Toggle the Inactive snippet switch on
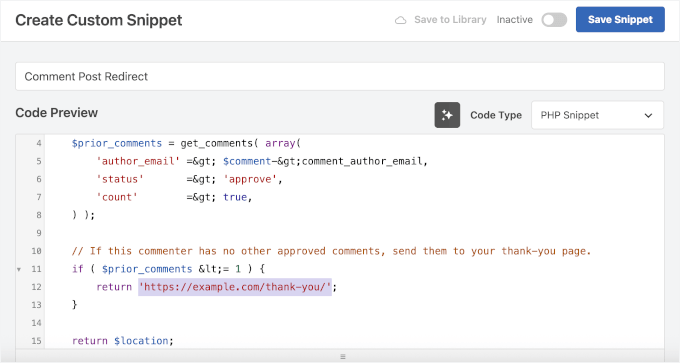The height and width of the screenshot is (363, 680). 554,20
